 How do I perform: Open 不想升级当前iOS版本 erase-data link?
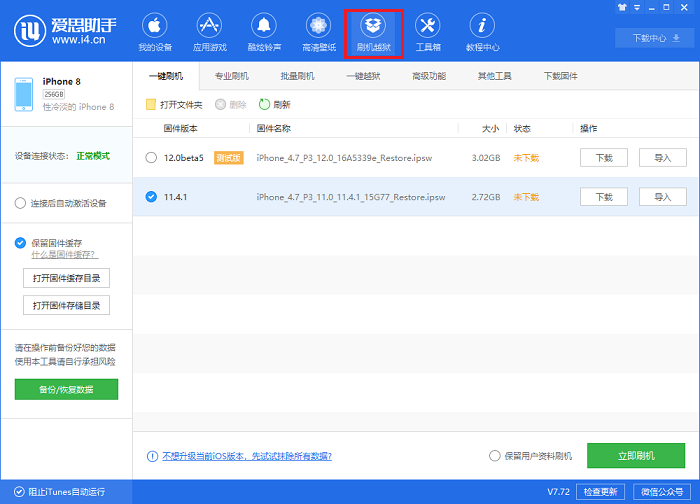[x=247, y=456]
